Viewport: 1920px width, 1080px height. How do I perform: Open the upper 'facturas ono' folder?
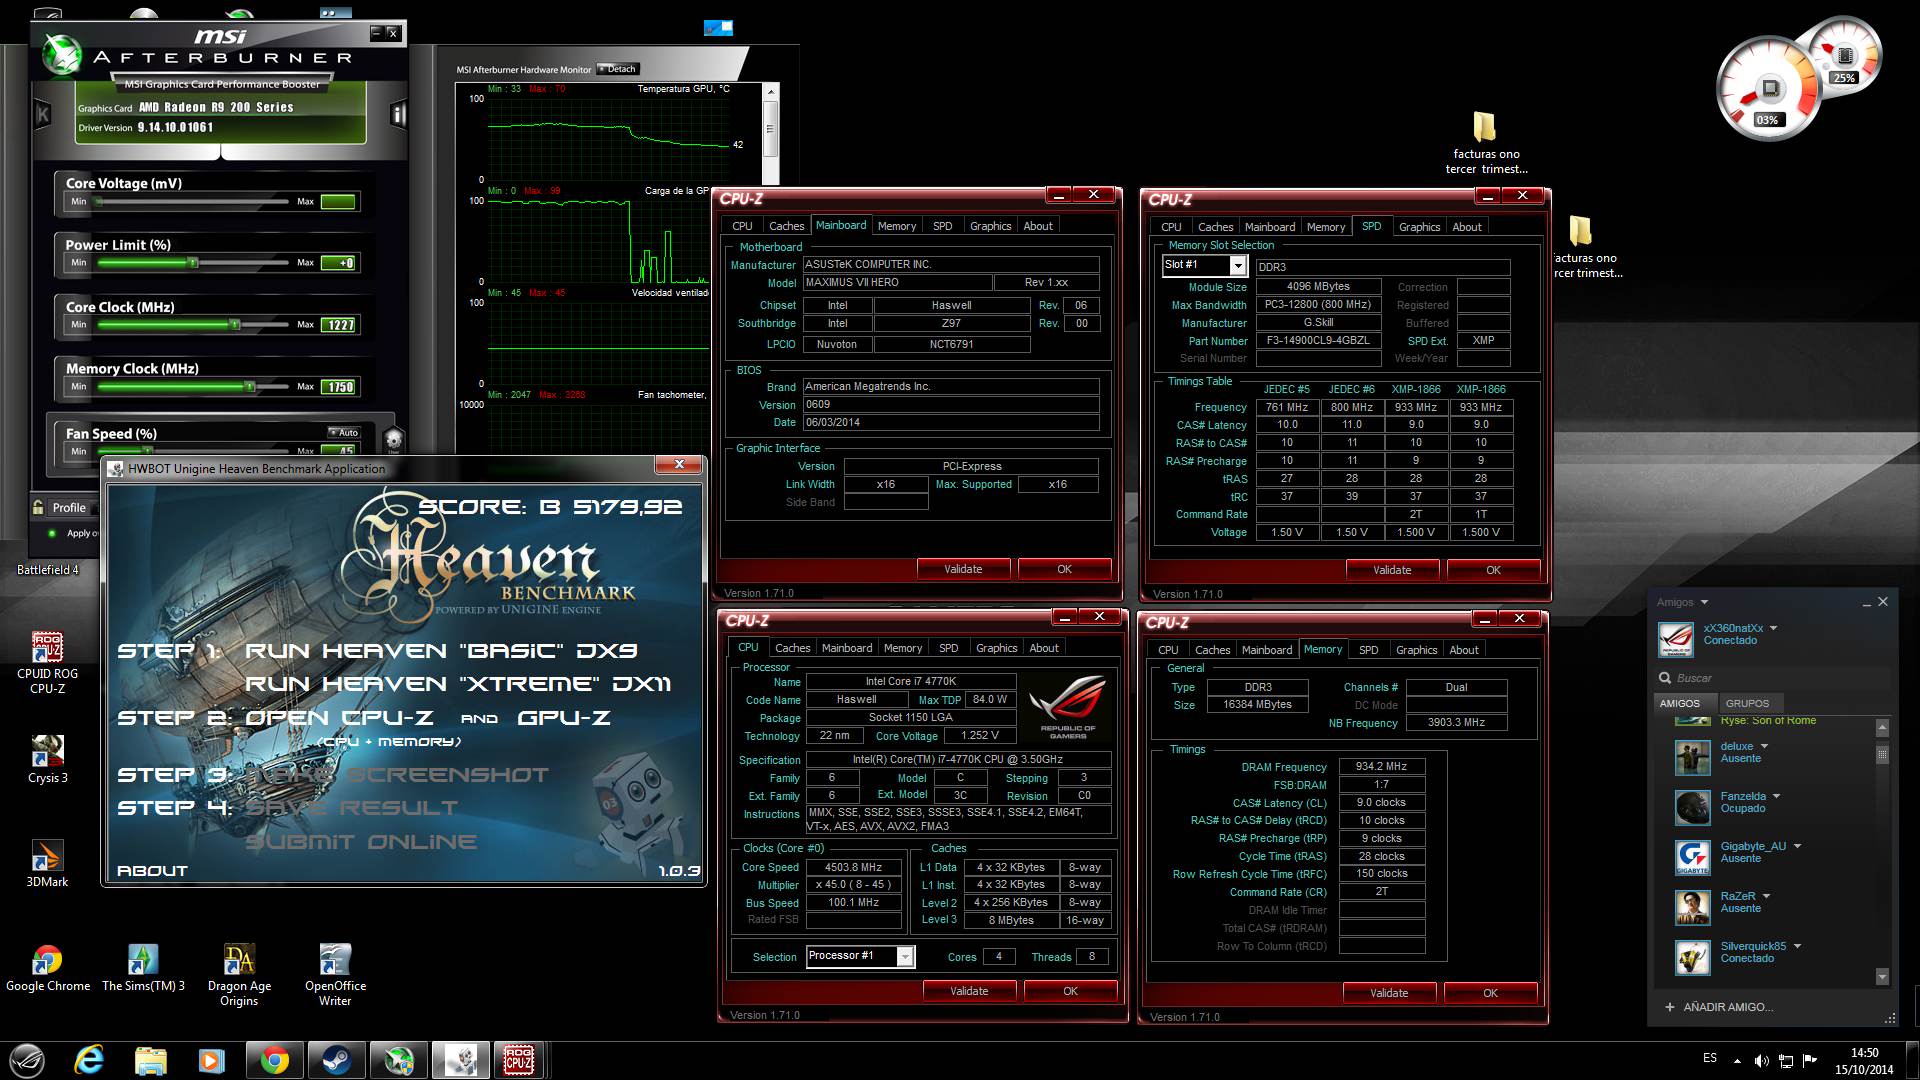coord(1486,142)
